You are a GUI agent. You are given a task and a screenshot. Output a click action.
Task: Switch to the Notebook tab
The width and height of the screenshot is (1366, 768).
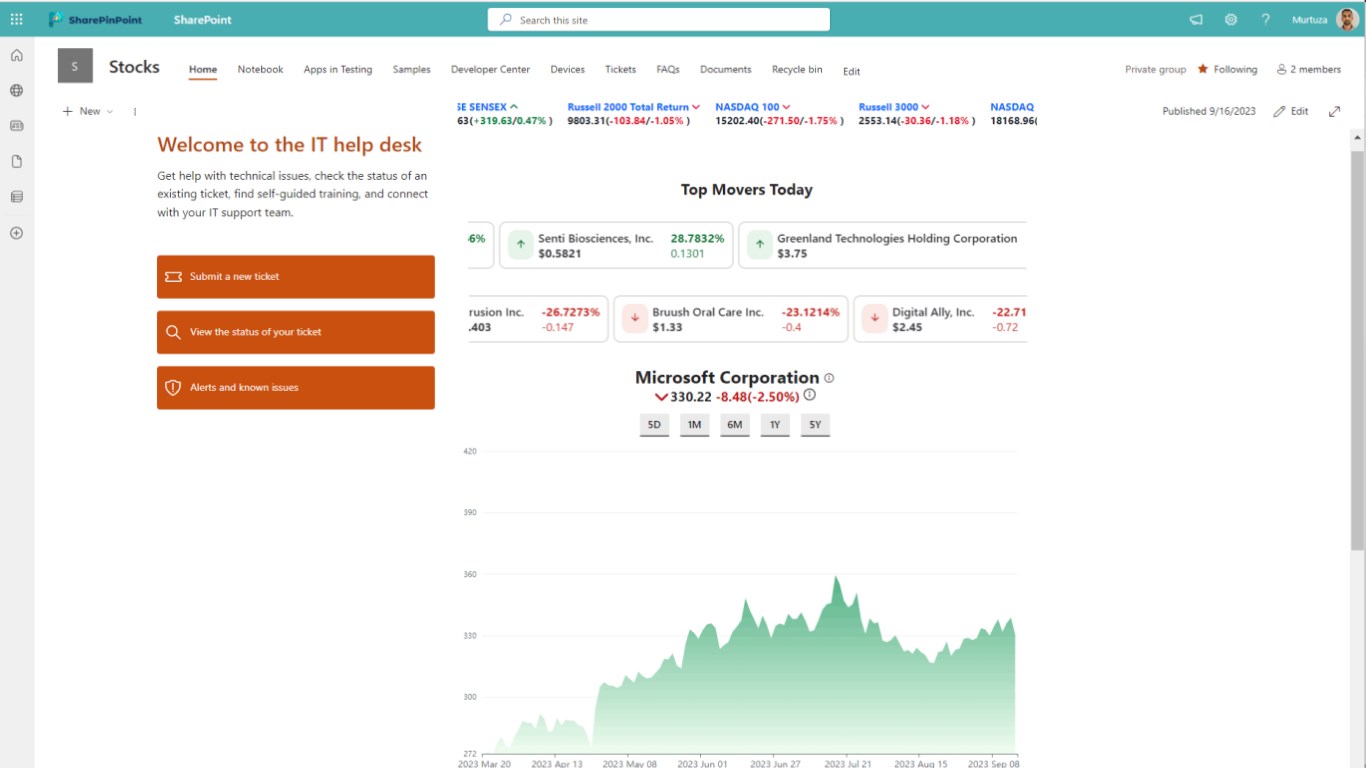260,69
